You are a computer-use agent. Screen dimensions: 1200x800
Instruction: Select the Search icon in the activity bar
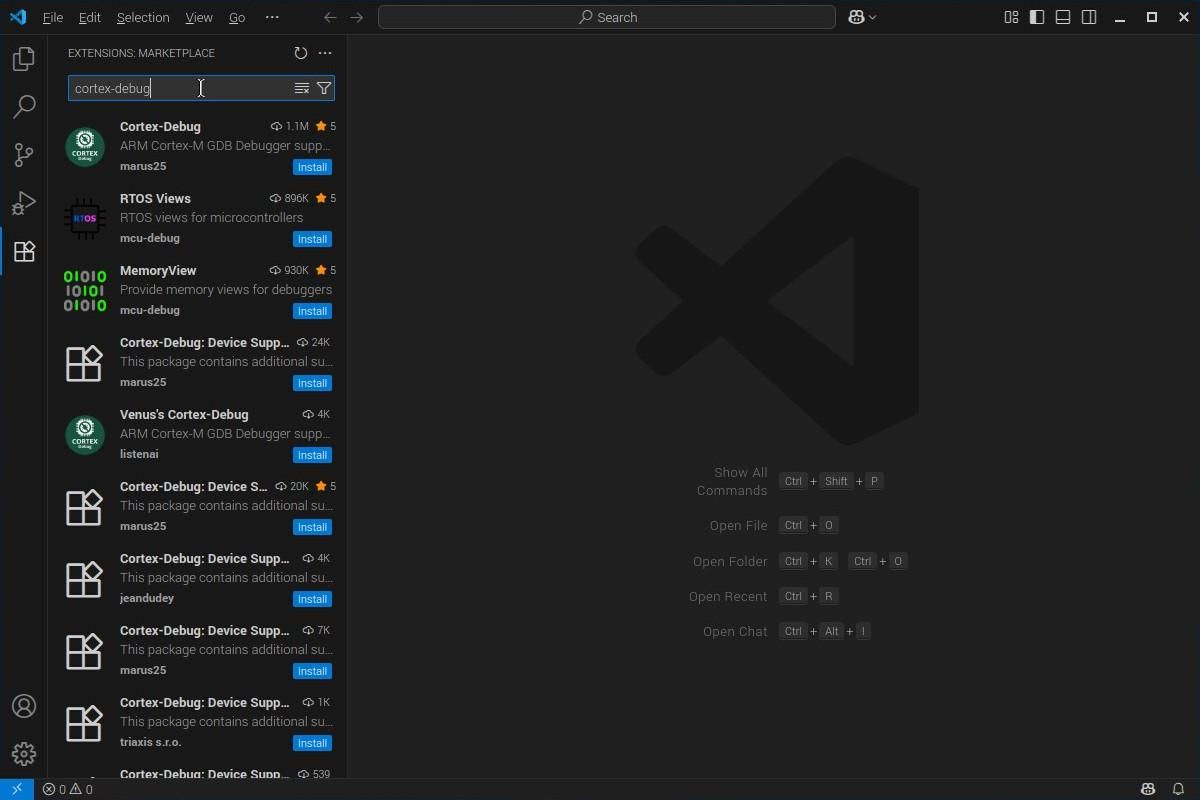click(24, 107)
